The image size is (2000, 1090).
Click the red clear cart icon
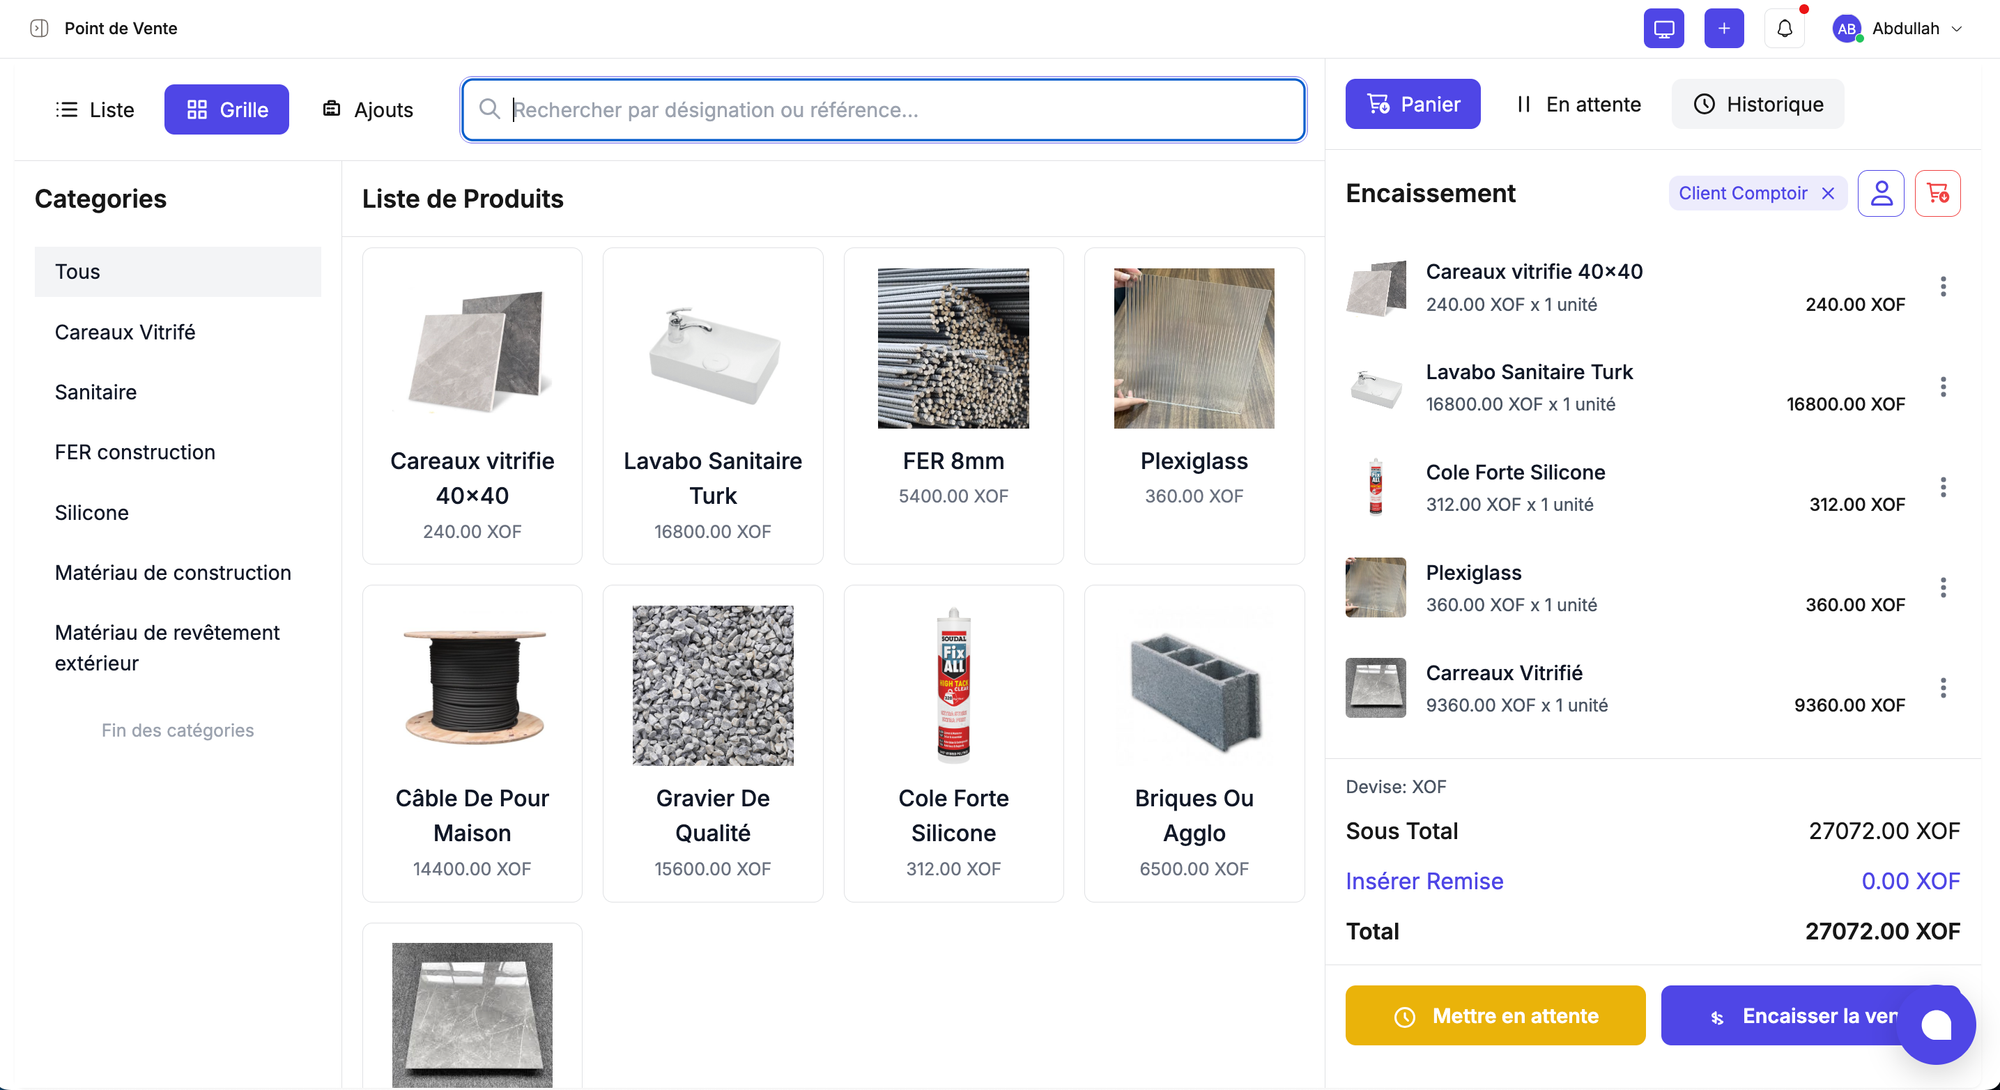[1937, 193]
